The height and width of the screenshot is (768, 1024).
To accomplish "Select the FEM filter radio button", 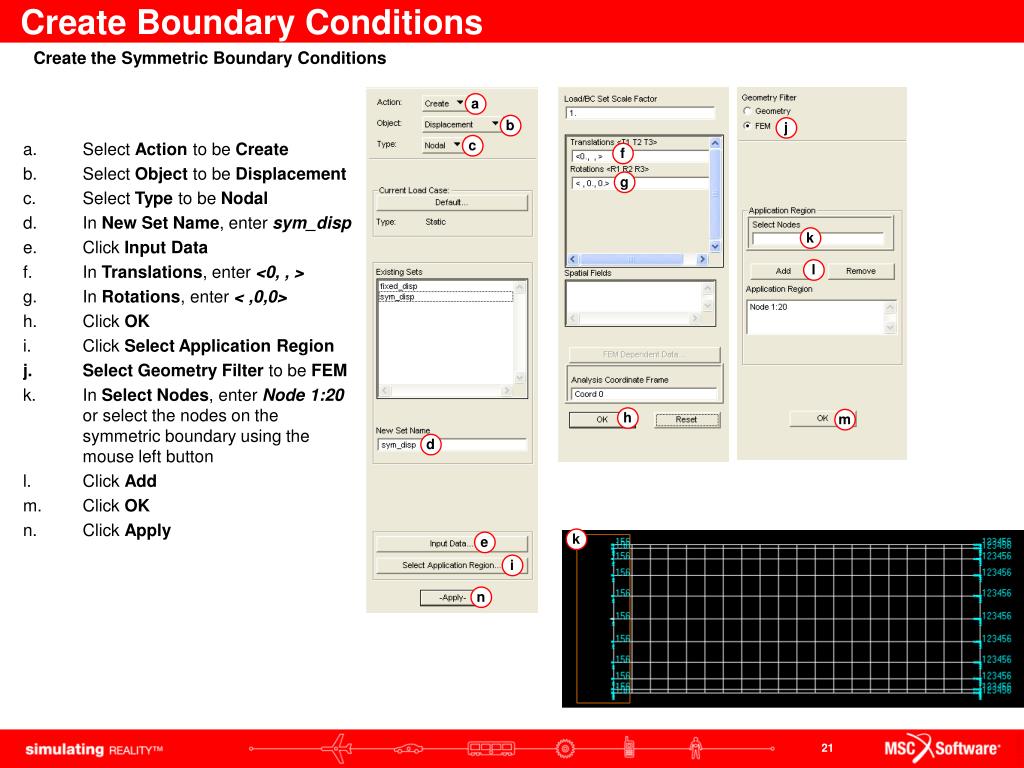I will pyautogui.click(x=748, y=126).
